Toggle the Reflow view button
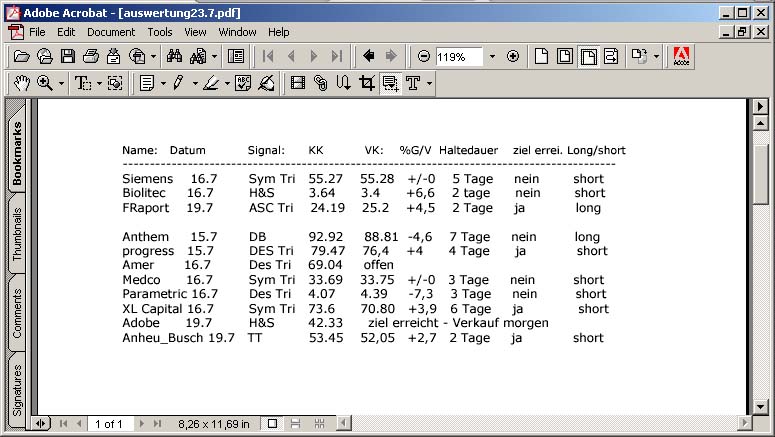This screenshot has height=437, width=775. click(x=611, y=56)
